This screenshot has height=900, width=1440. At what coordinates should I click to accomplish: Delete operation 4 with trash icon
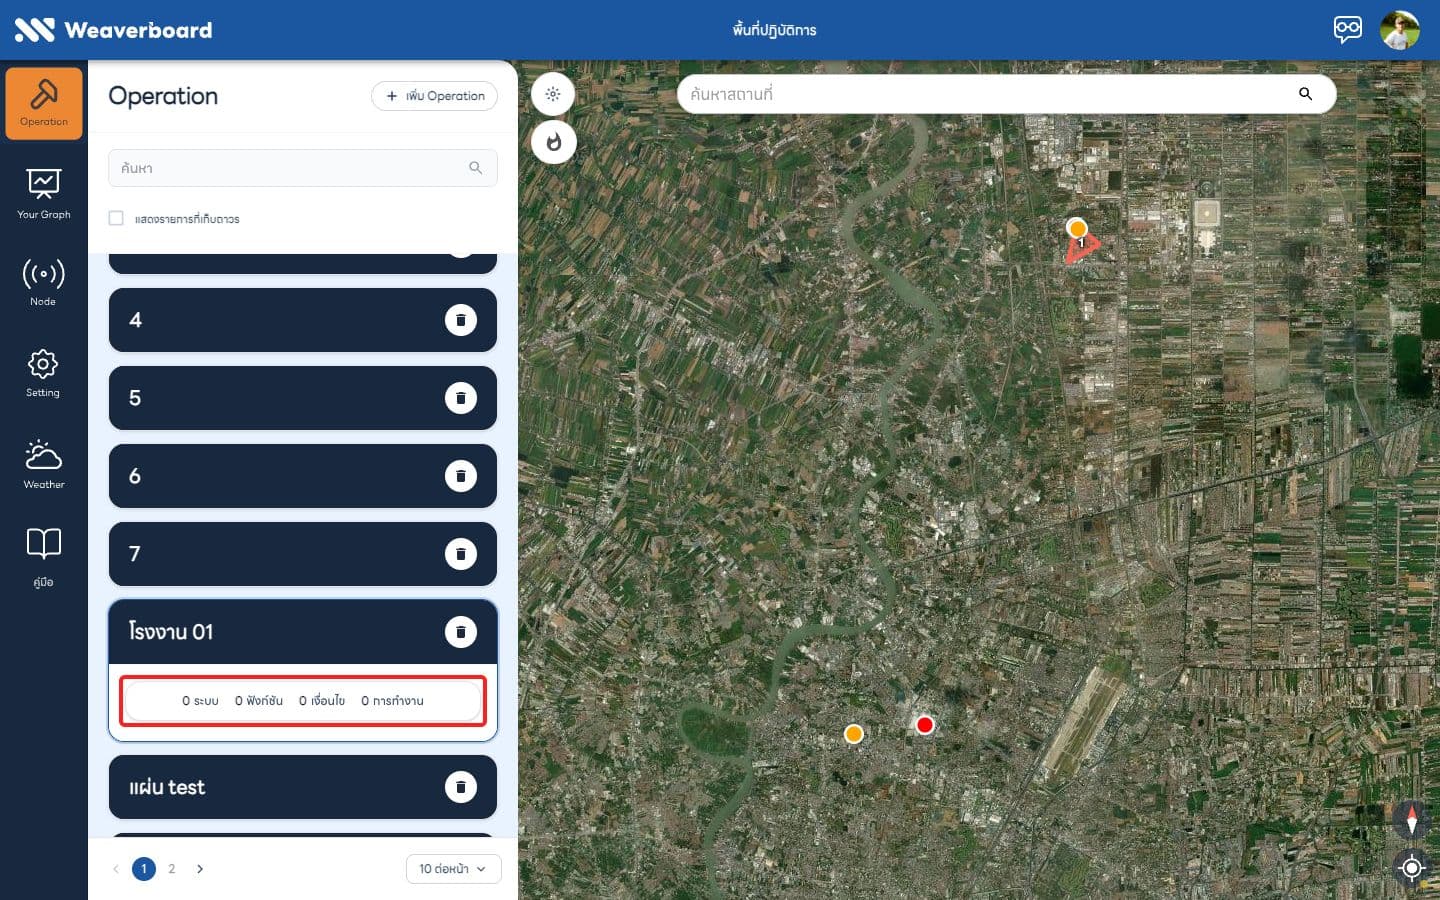460,320
